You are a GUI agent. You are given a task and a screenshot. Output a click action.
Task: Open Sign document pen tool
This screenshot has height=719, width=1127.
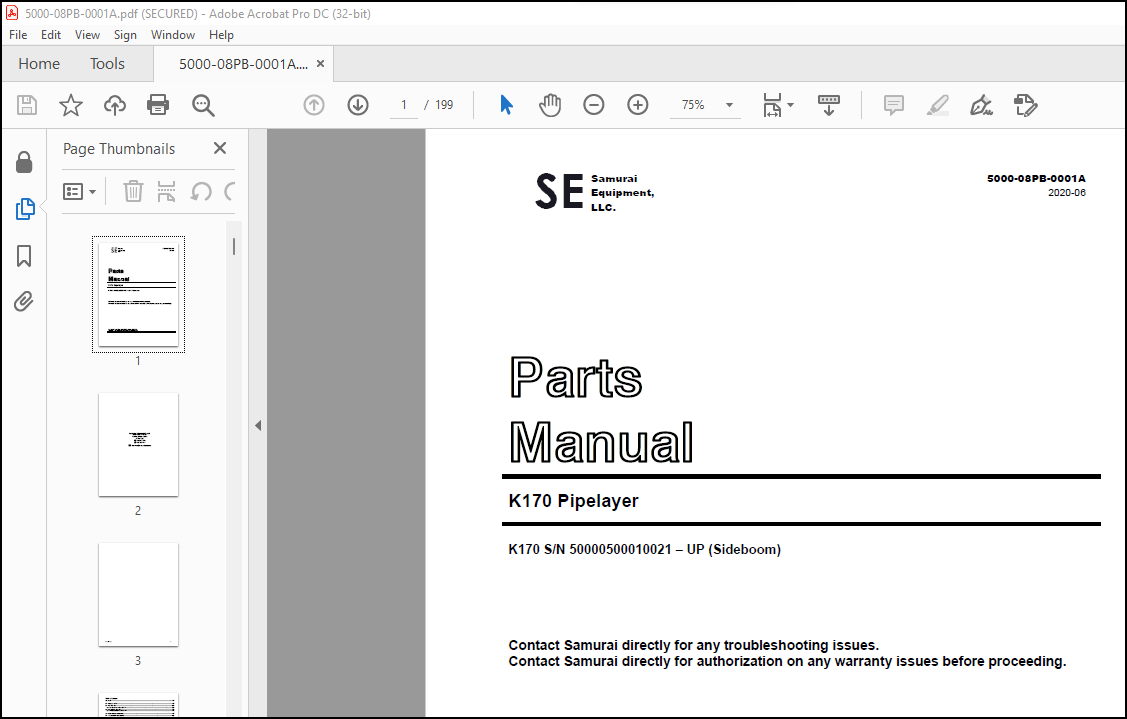coord(981,105)
